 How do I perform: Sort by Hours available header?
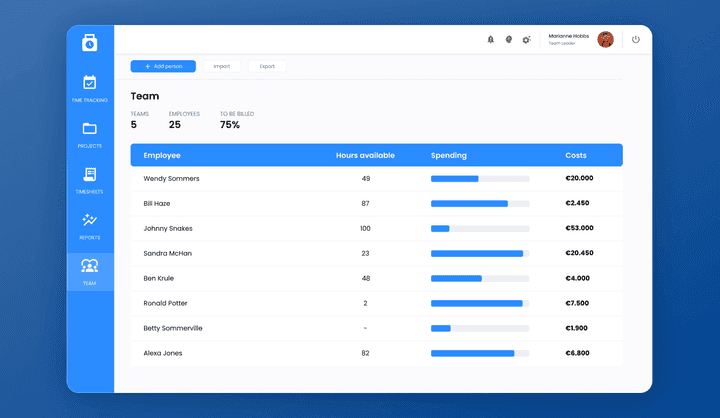coord(365,155)
